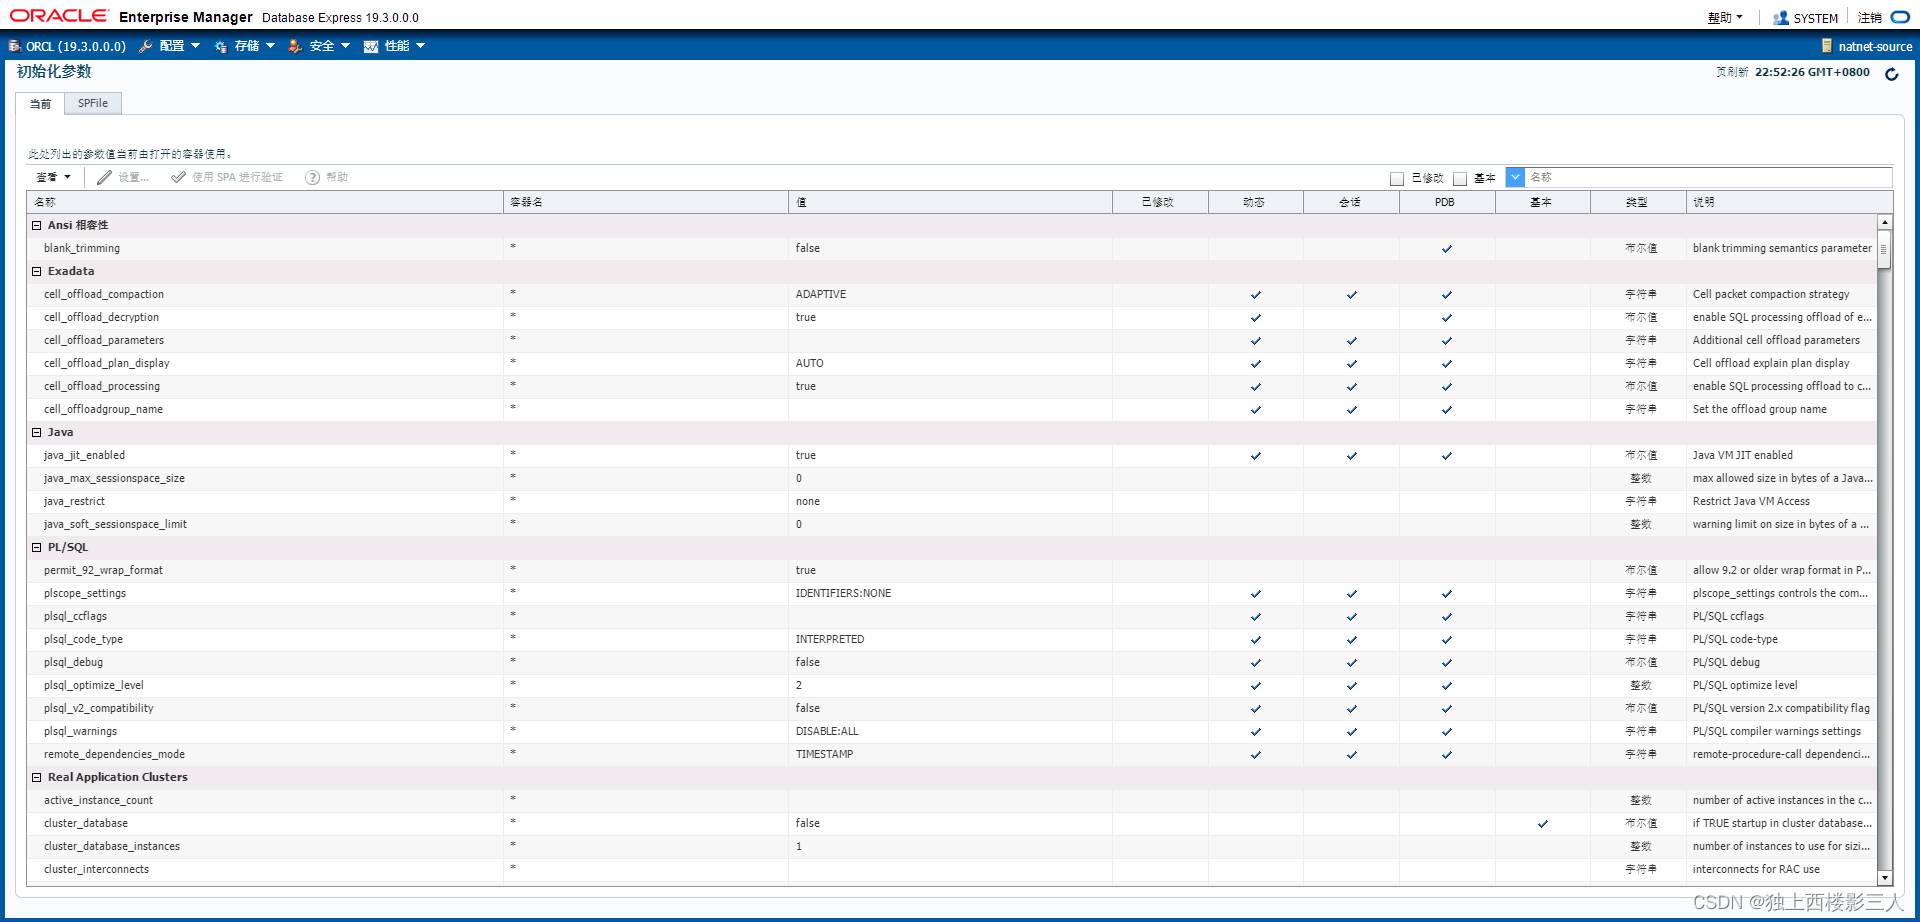
Task: Click the question mark help icon
Action: (x=313, y=177)
